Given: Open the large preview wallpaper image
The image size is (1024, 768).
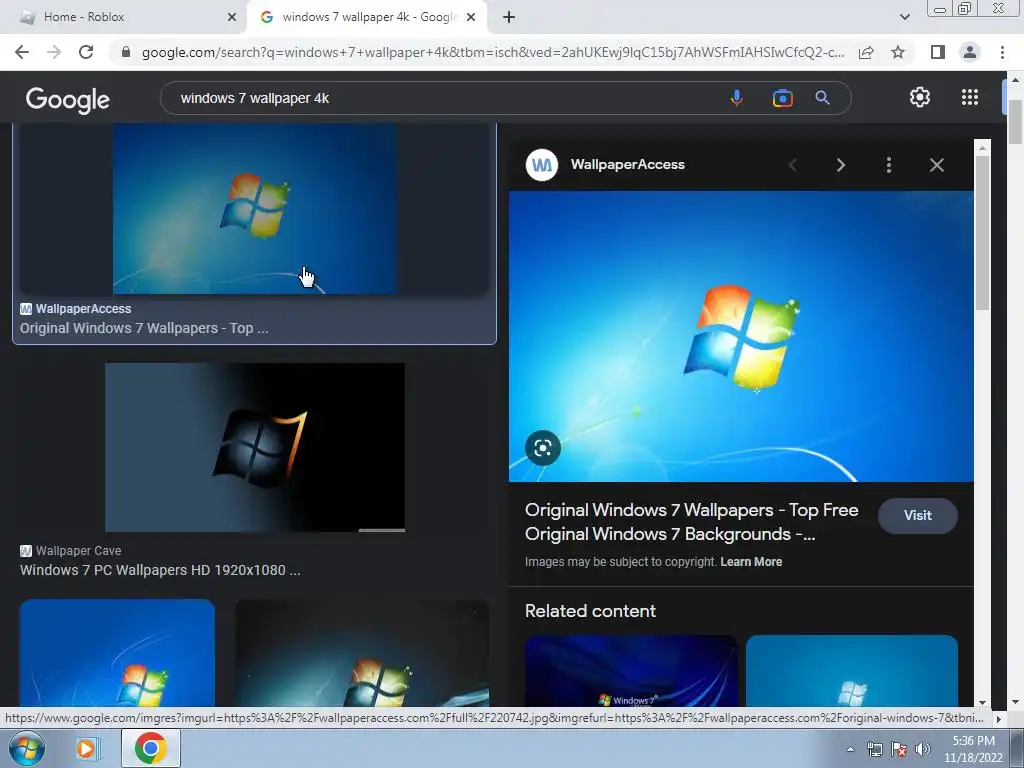Looking at the screenshot, I should coord(741,336).
